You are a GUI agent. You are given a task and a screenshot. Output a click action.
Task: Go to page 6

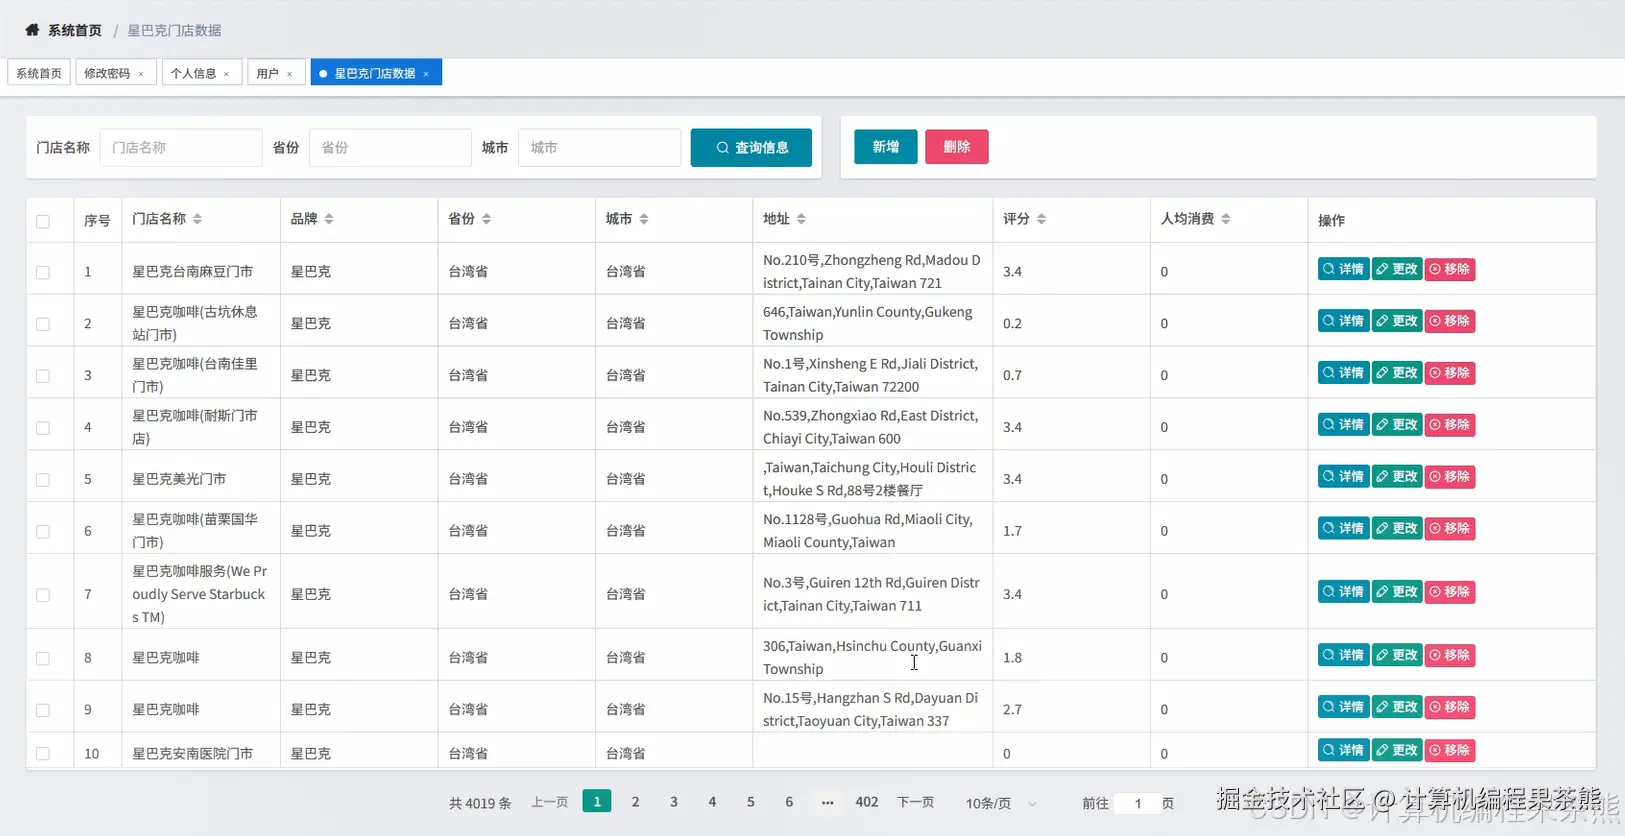coord(789,802)
